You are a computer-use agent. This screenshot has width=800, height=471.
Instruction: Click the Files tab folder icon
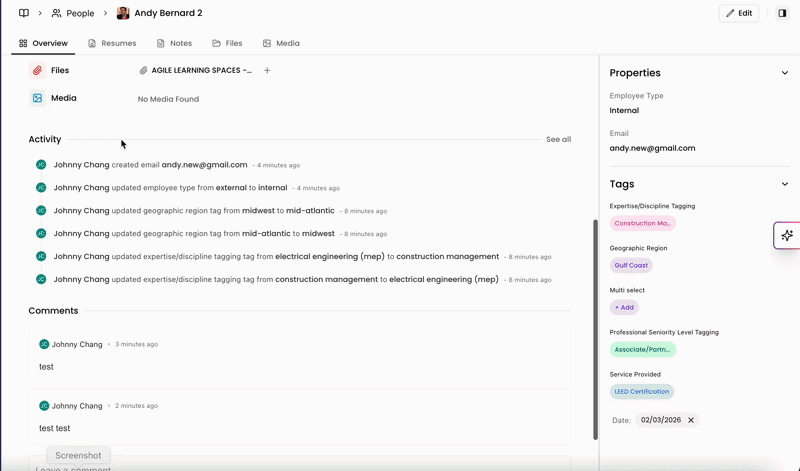coord(216,43)
